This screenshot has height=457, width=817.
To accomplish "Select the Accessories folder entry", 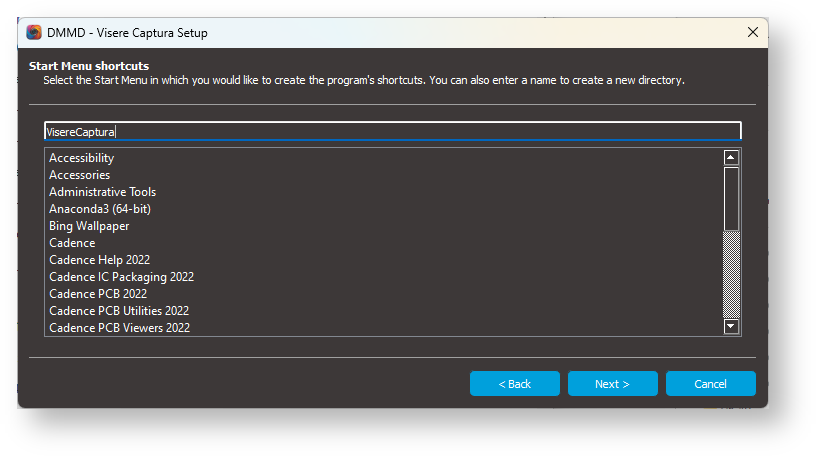I will (x=80, y=175).
